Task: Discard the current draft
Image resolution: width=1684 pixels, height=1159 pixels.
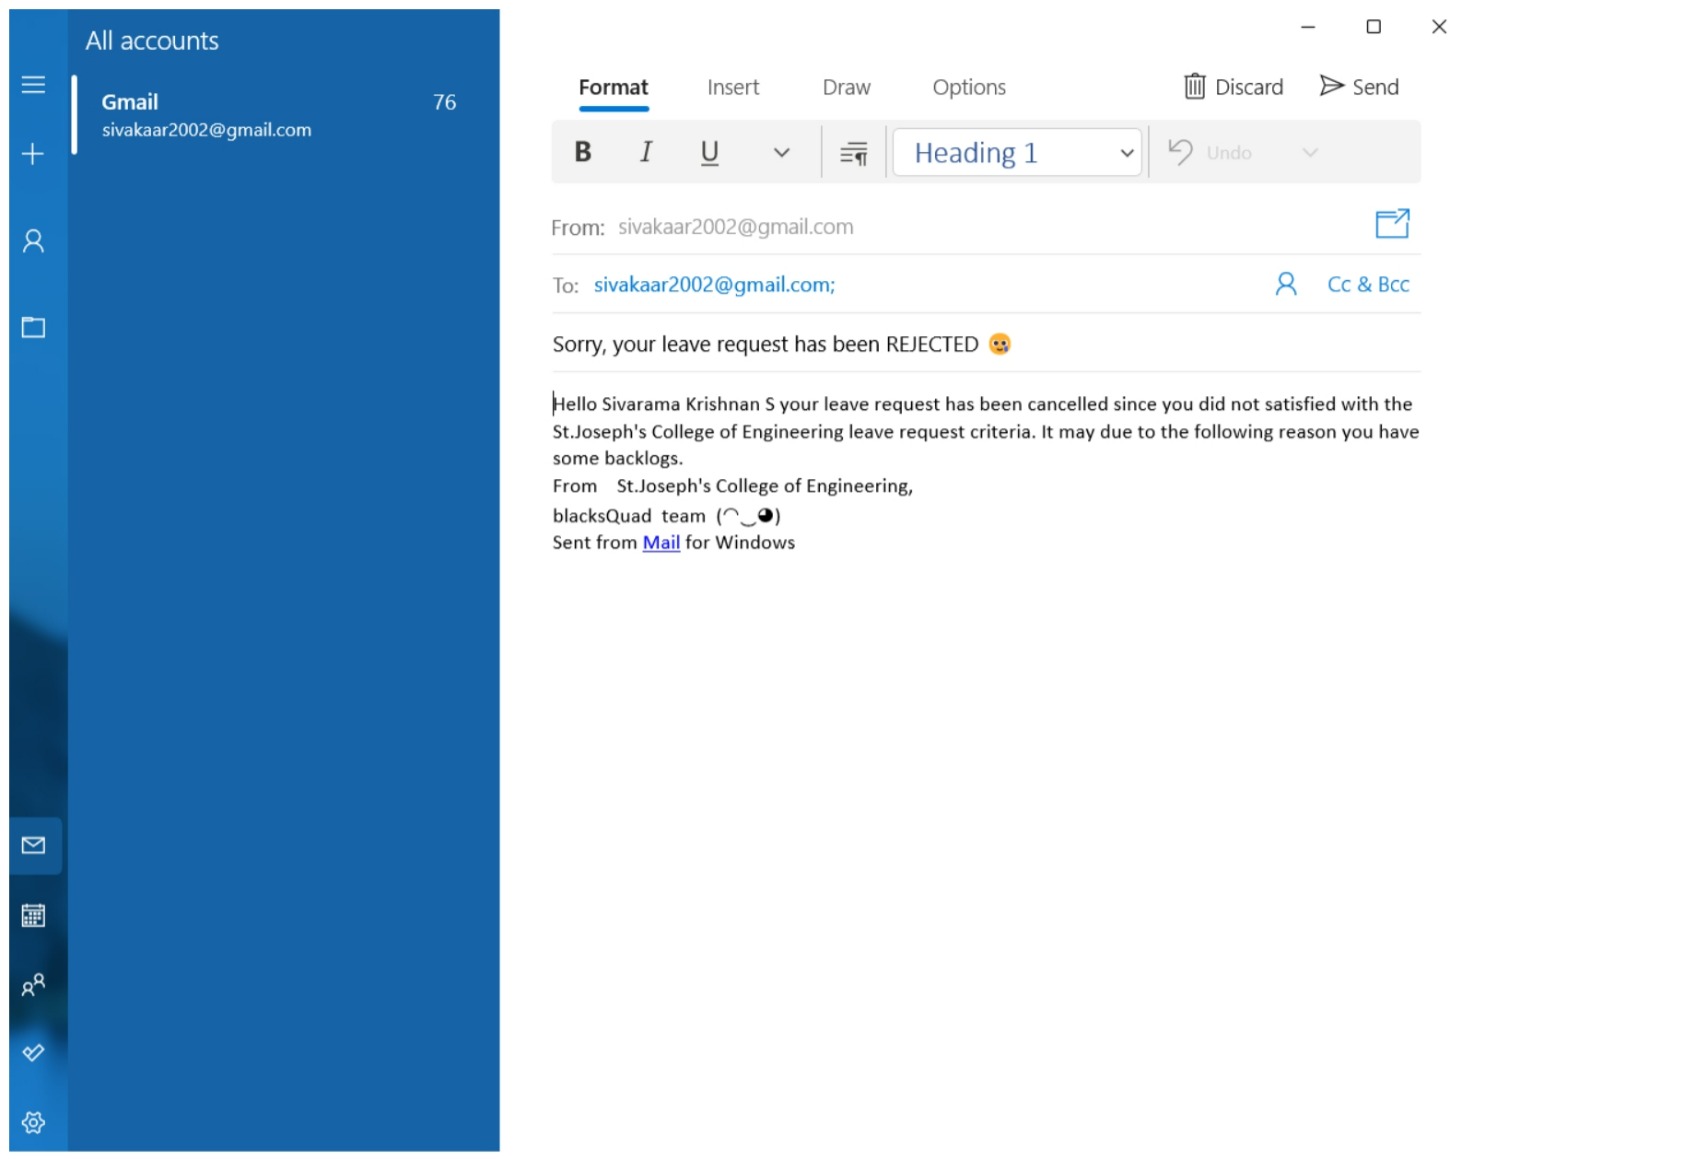Action: tap(1234, 86)
